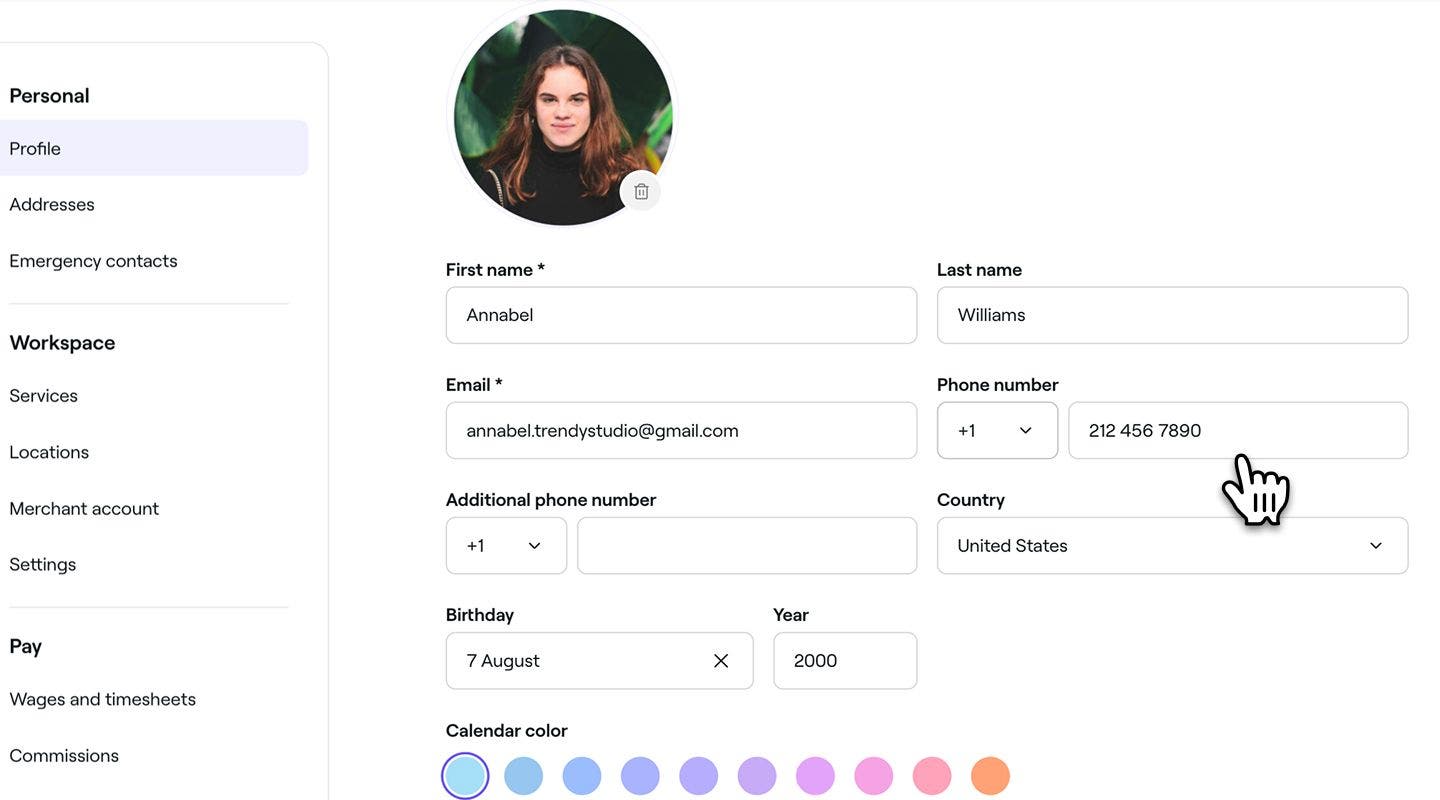Click the Email input field
Screen dimensions: 1440x800
(x=681, y=431)
